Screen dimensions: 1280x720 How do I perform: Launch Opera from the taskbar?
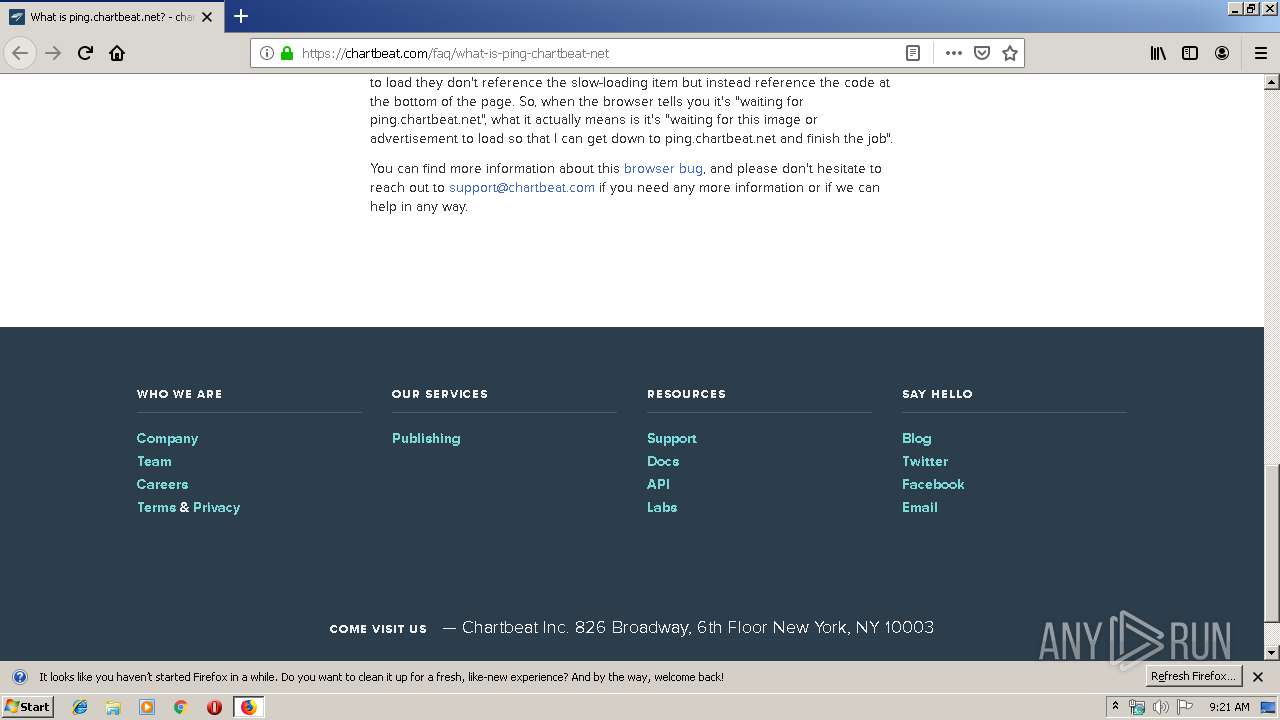point(214,707)
